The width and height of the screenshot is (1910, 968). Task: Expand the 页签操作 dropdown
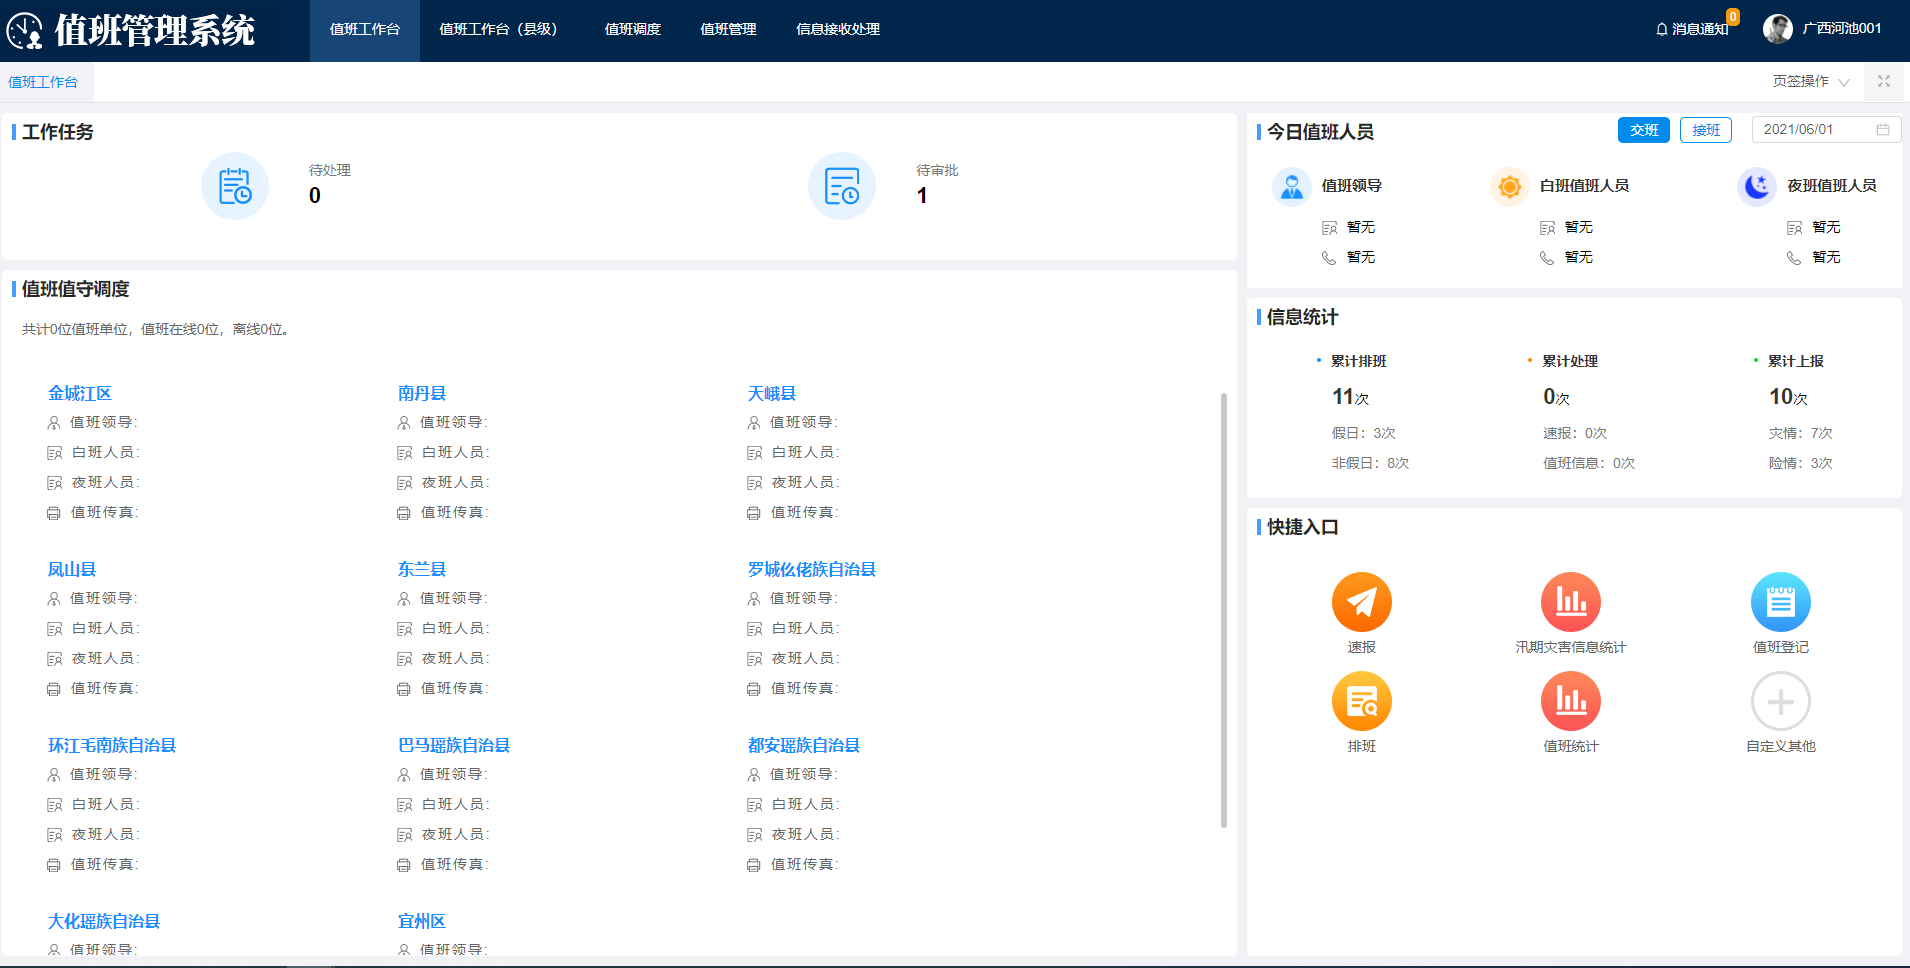[1811, 81]
